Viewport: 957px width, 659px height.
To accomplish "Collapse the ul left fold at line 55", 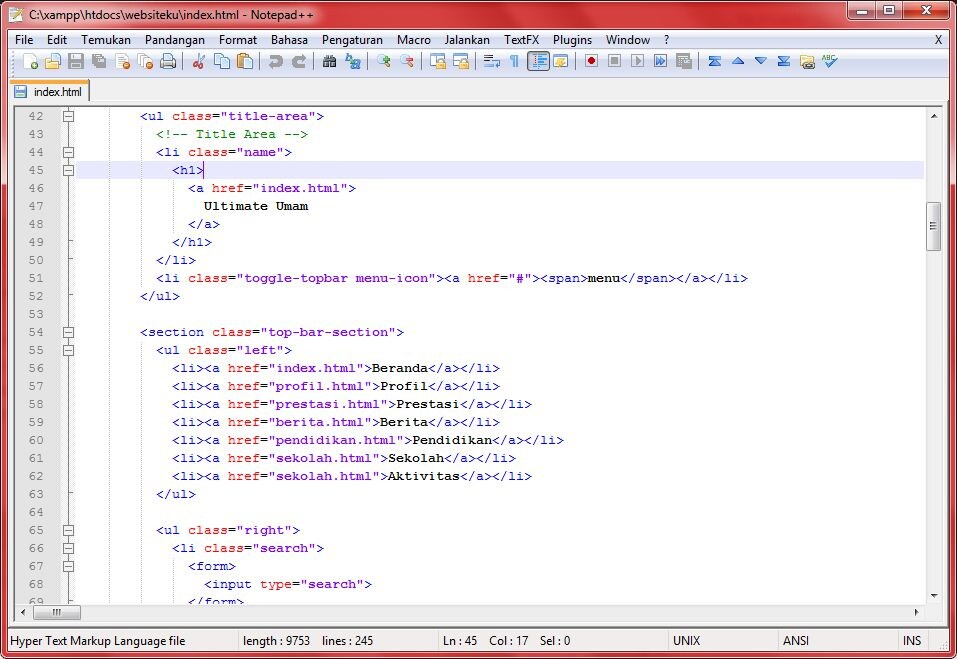I will (68, 350).
